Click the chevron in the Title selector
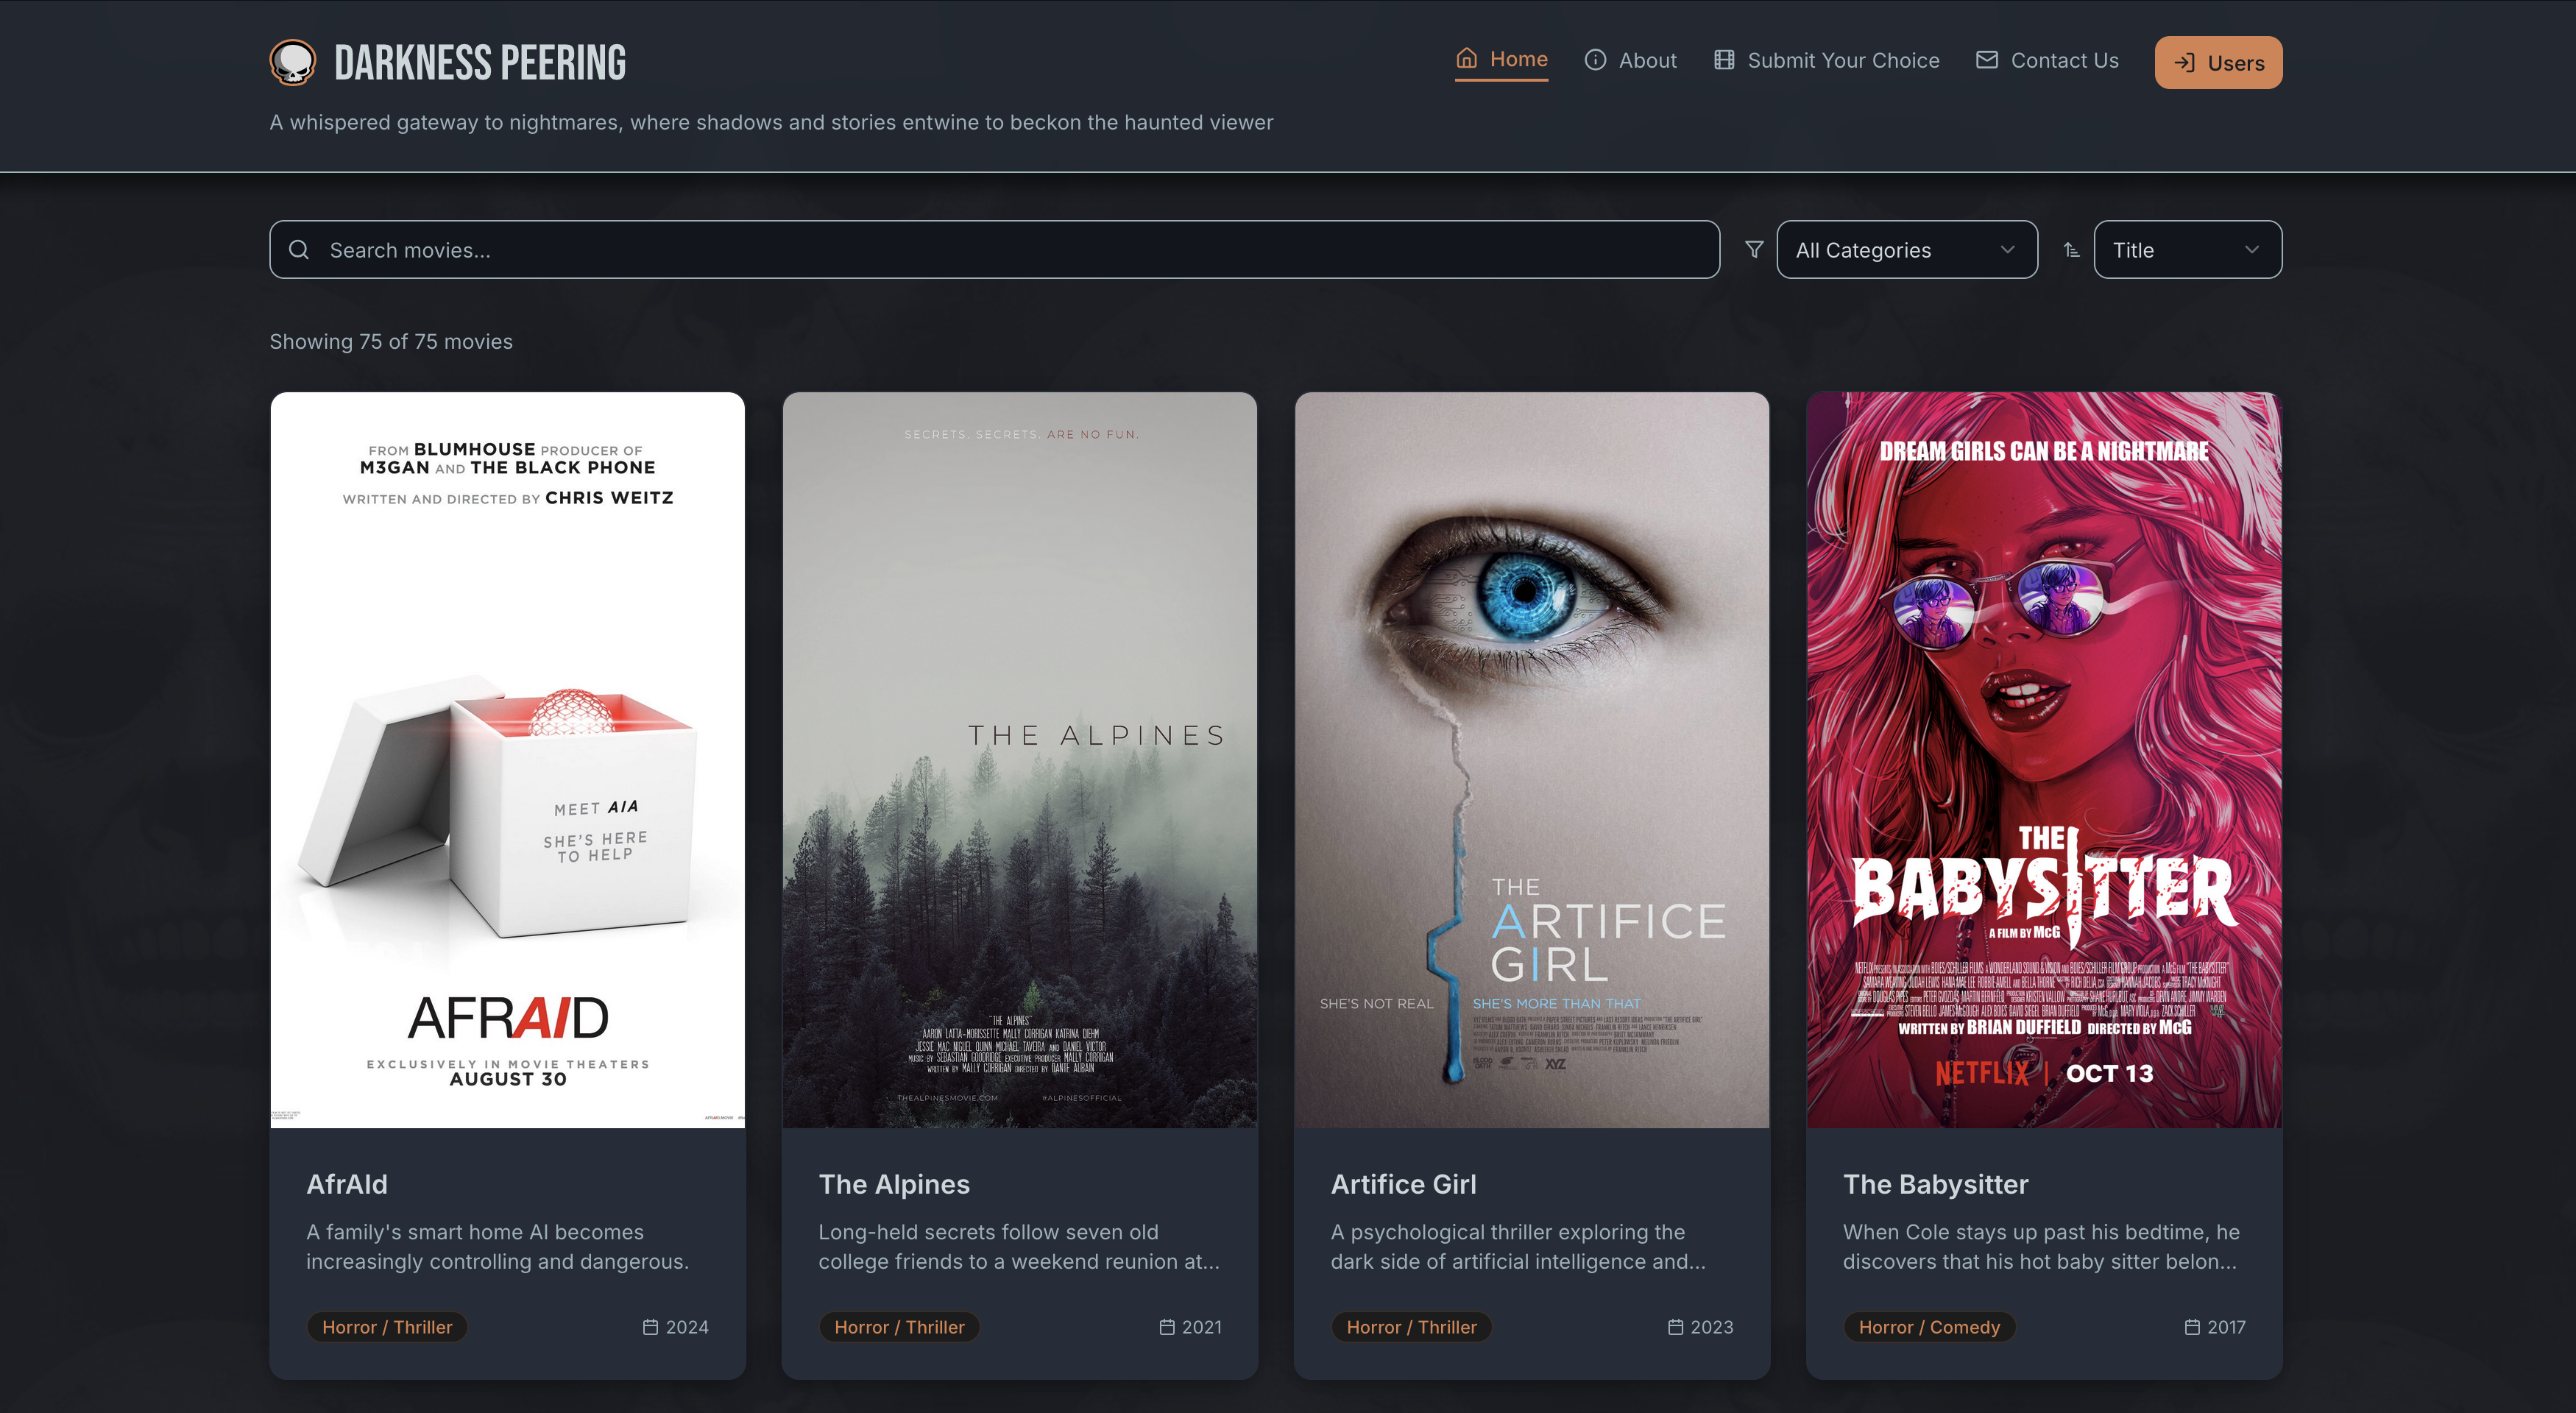 pyautogui.click(x=2251, y=250)
